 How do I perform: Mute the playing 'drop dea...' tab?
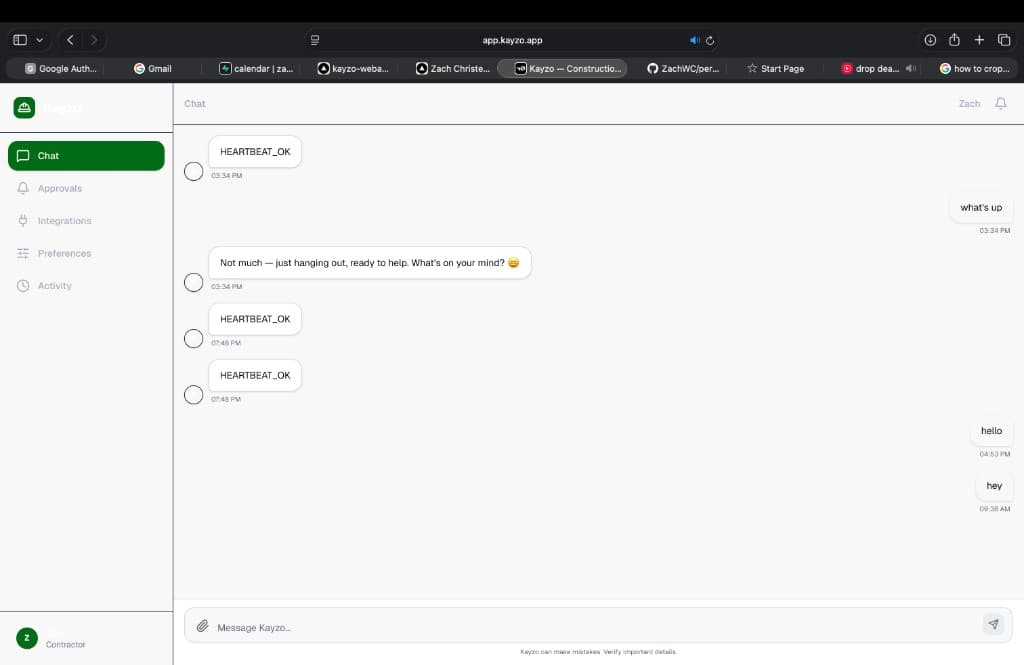(909, 68)
